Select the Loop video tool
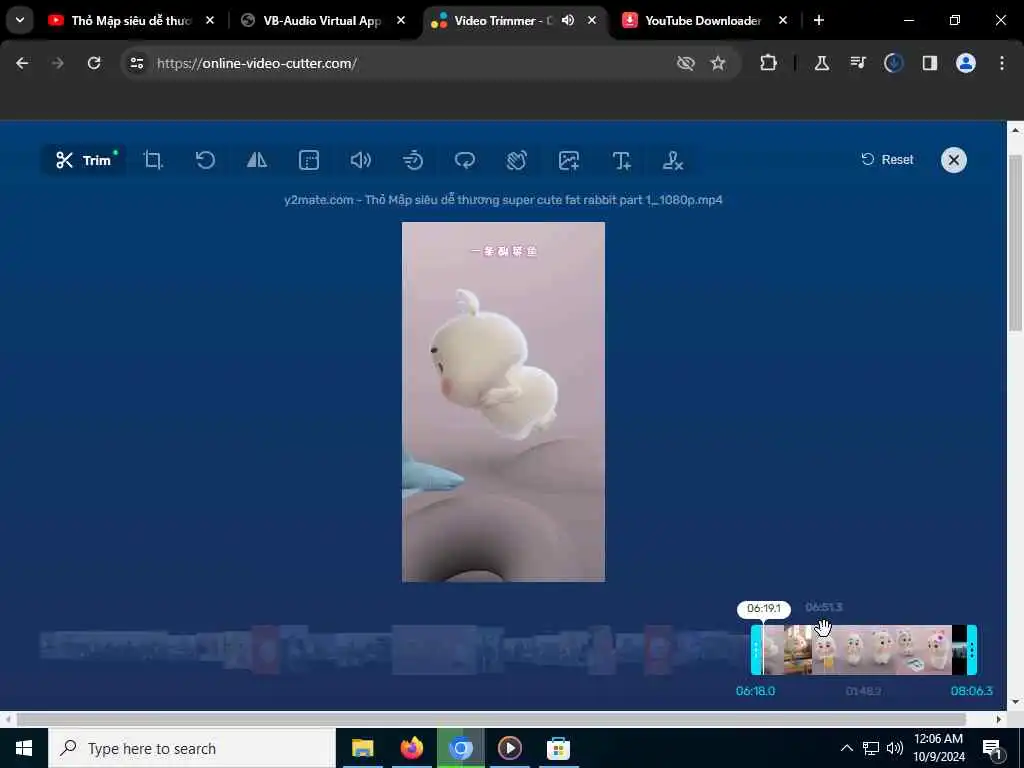1024x768 pixels. pyautogui.click(x=464, y=160)
